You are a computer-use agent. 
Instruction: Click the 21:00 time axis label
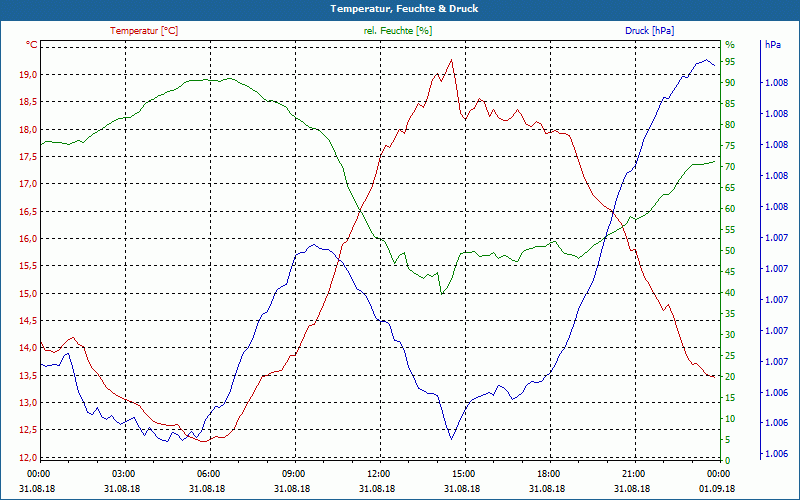[634, 473]
